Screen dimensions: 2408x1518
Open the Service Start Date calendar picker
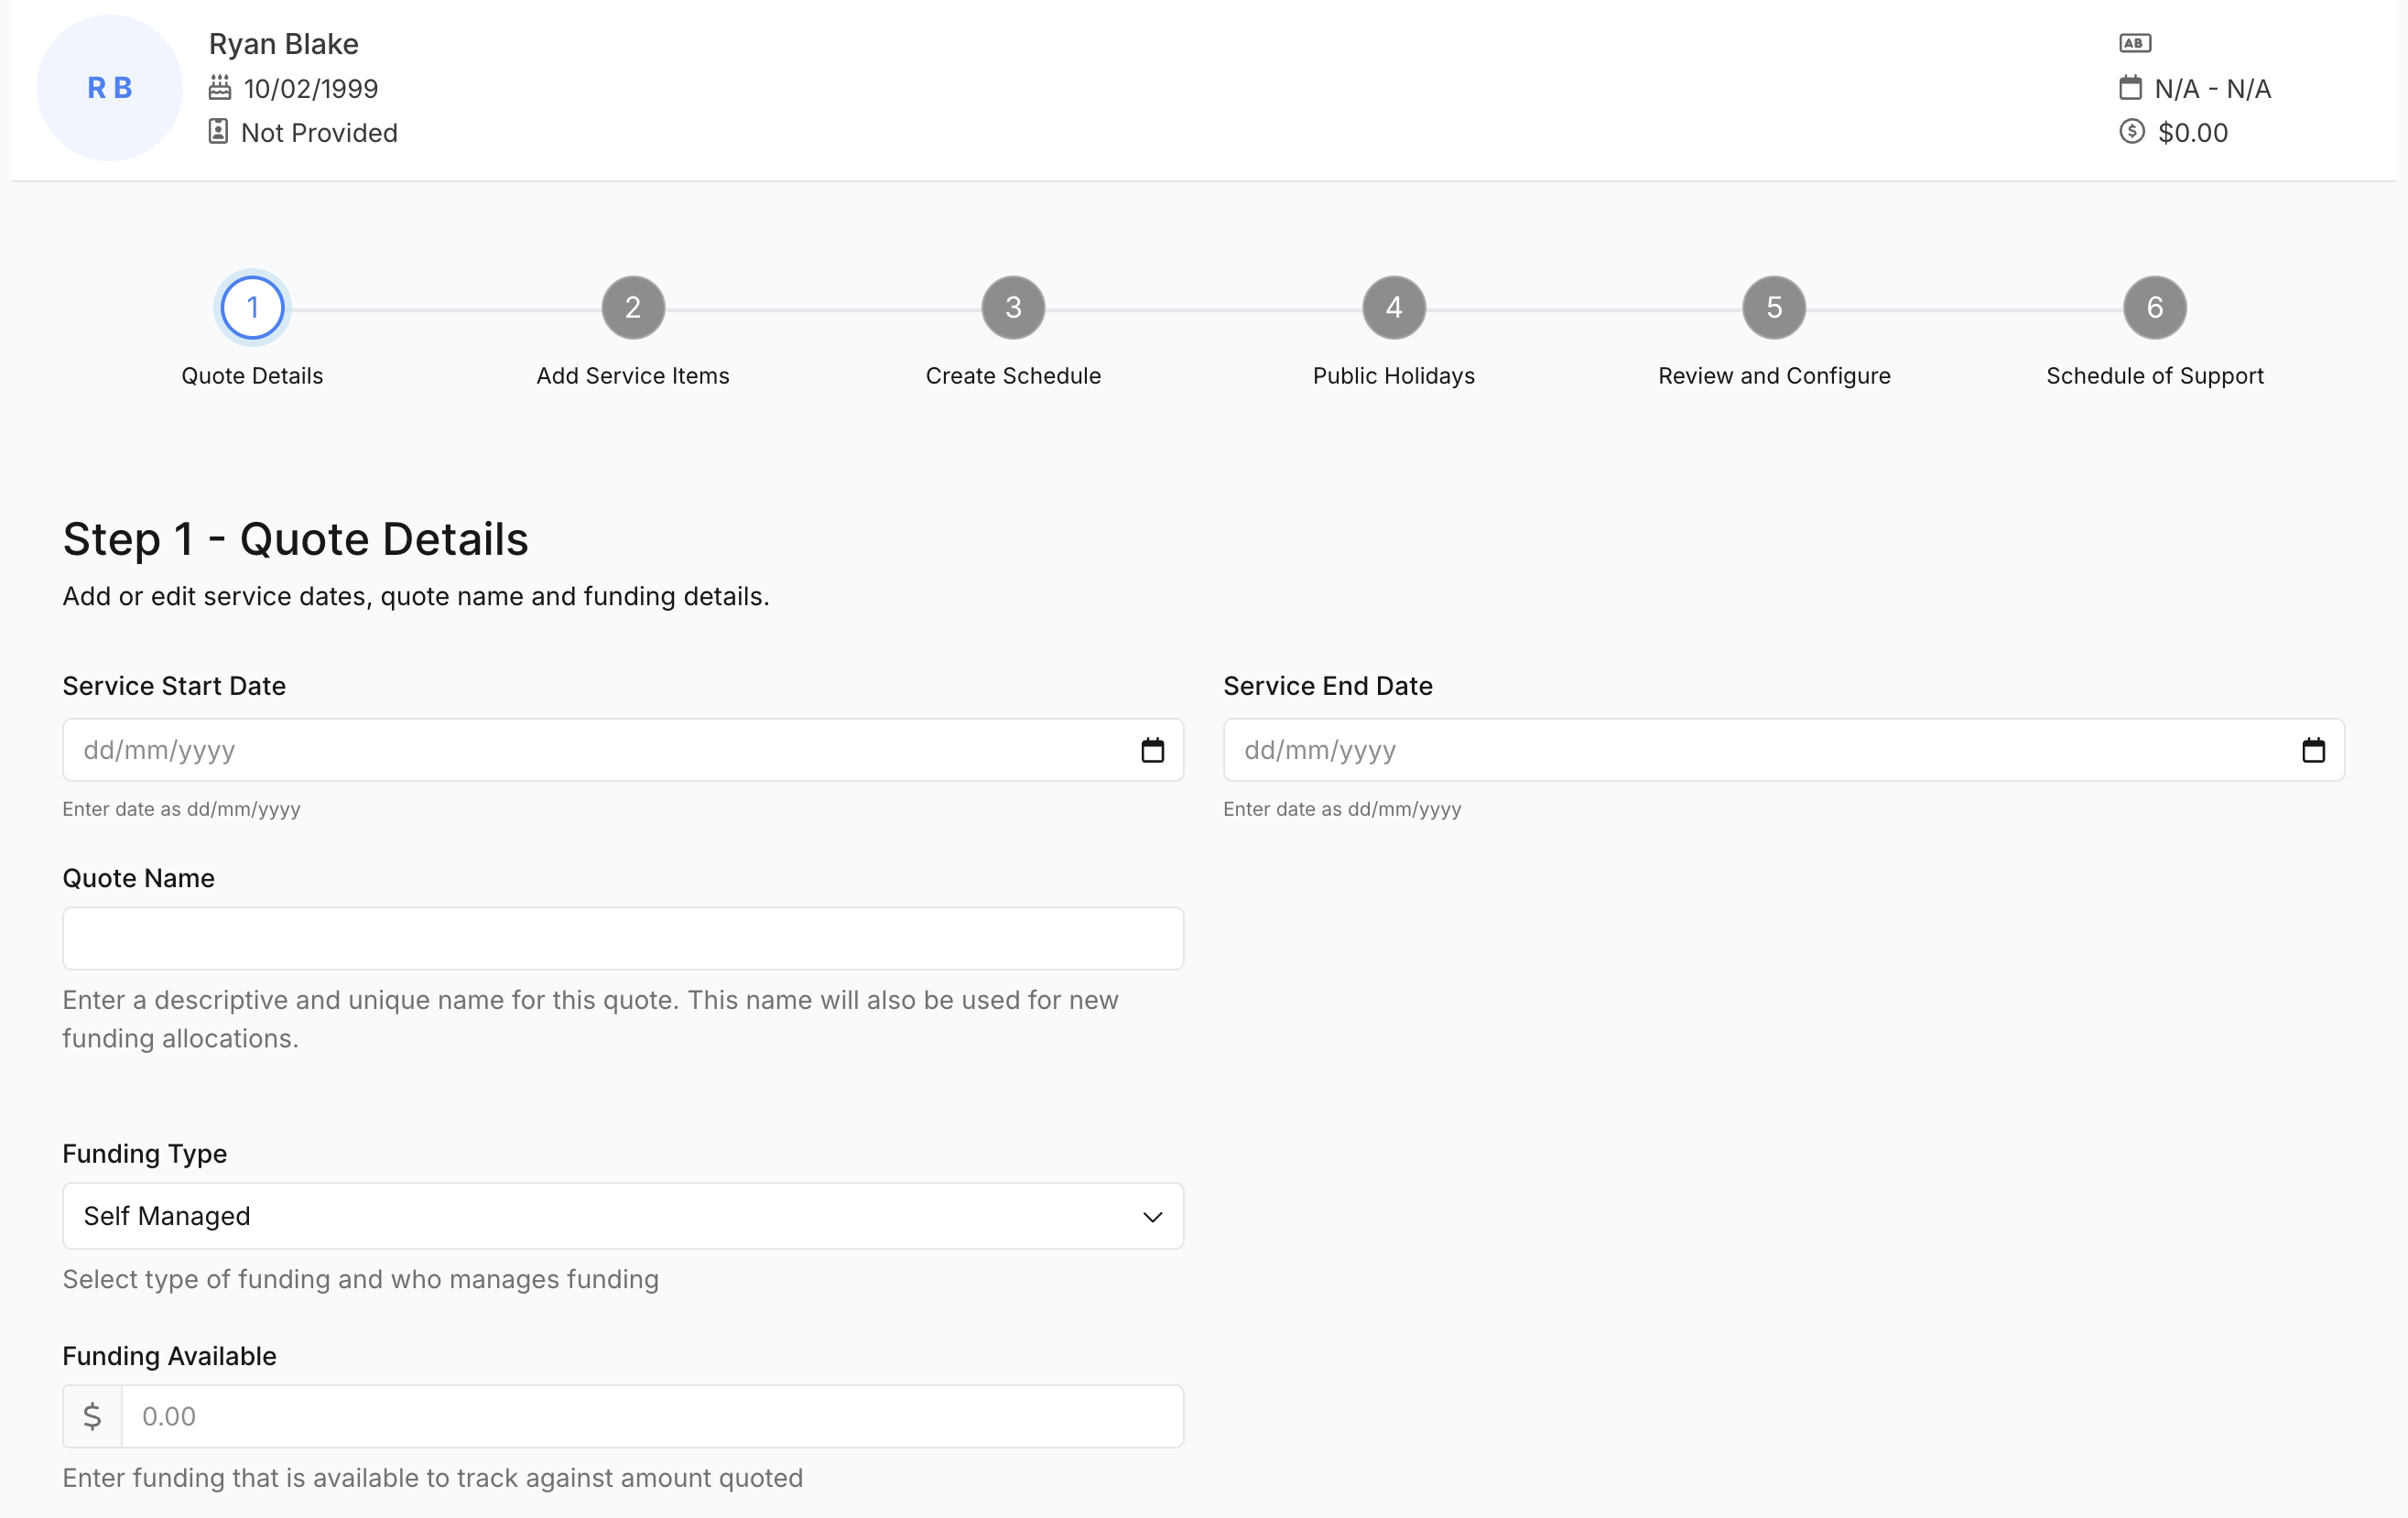1152,750
